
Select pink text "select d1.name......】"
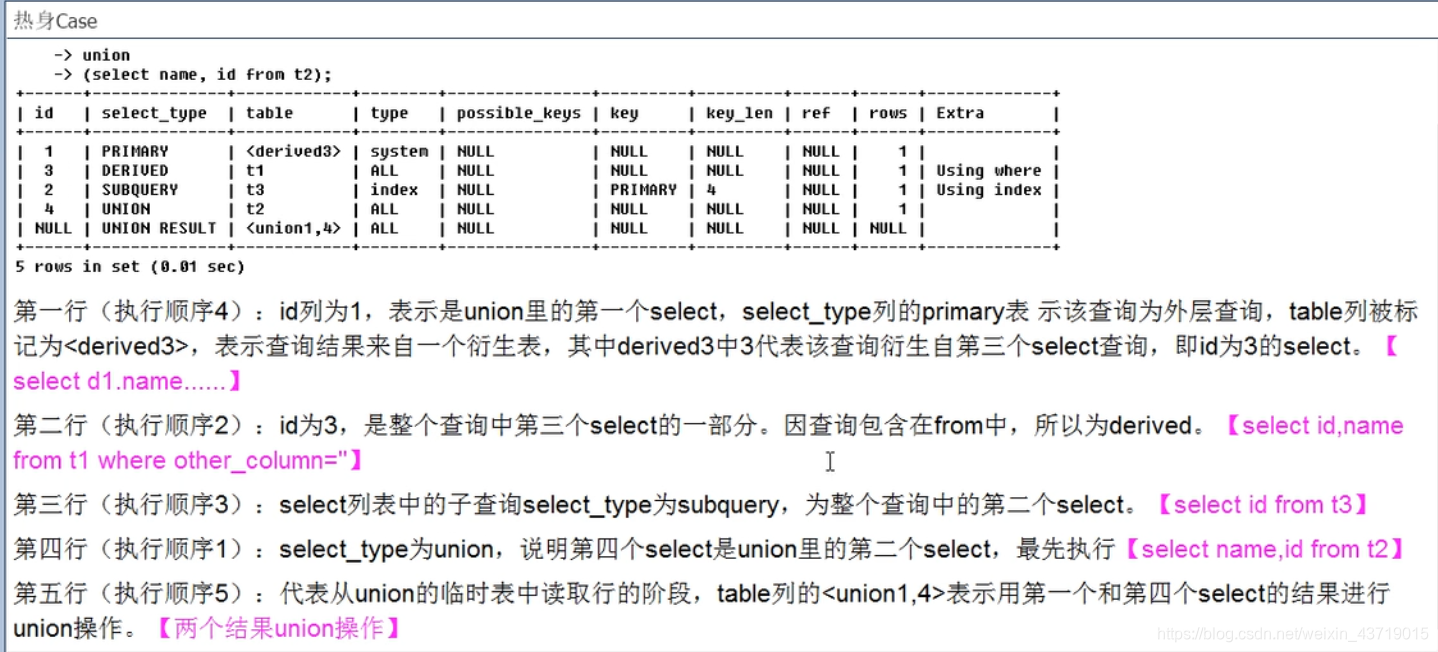128,381
